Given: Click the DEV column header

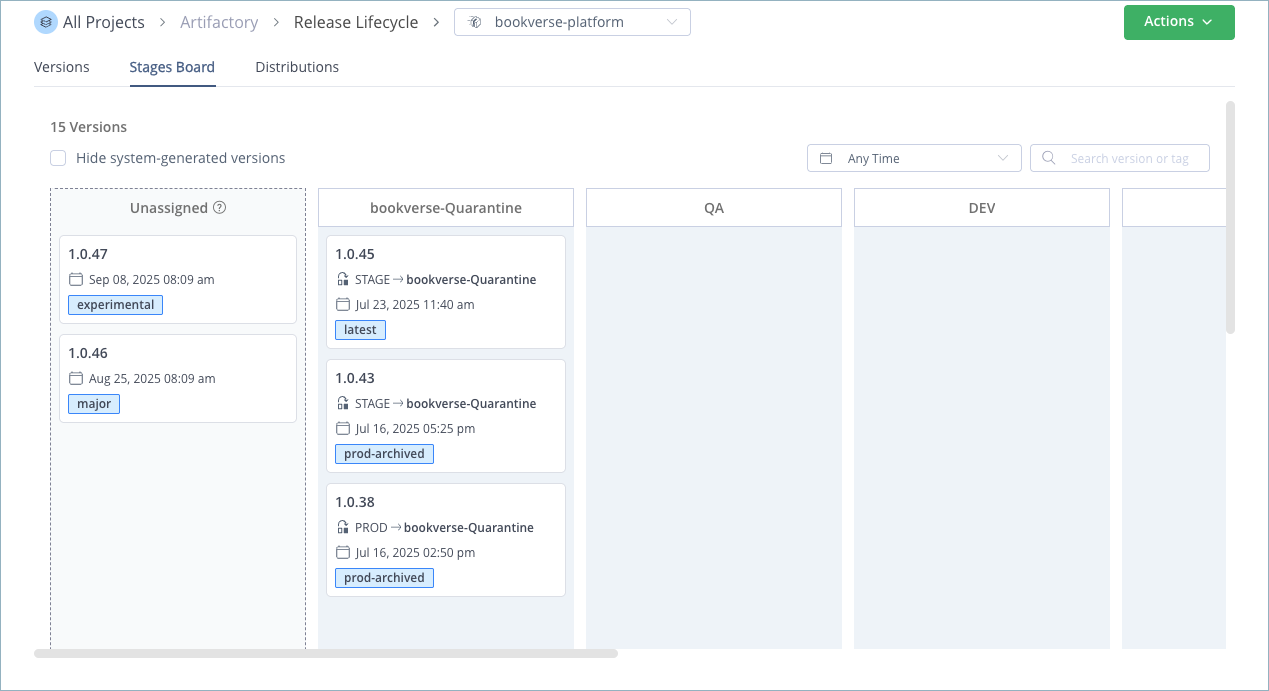Looking at the screenshot, I should pos(982,208).
